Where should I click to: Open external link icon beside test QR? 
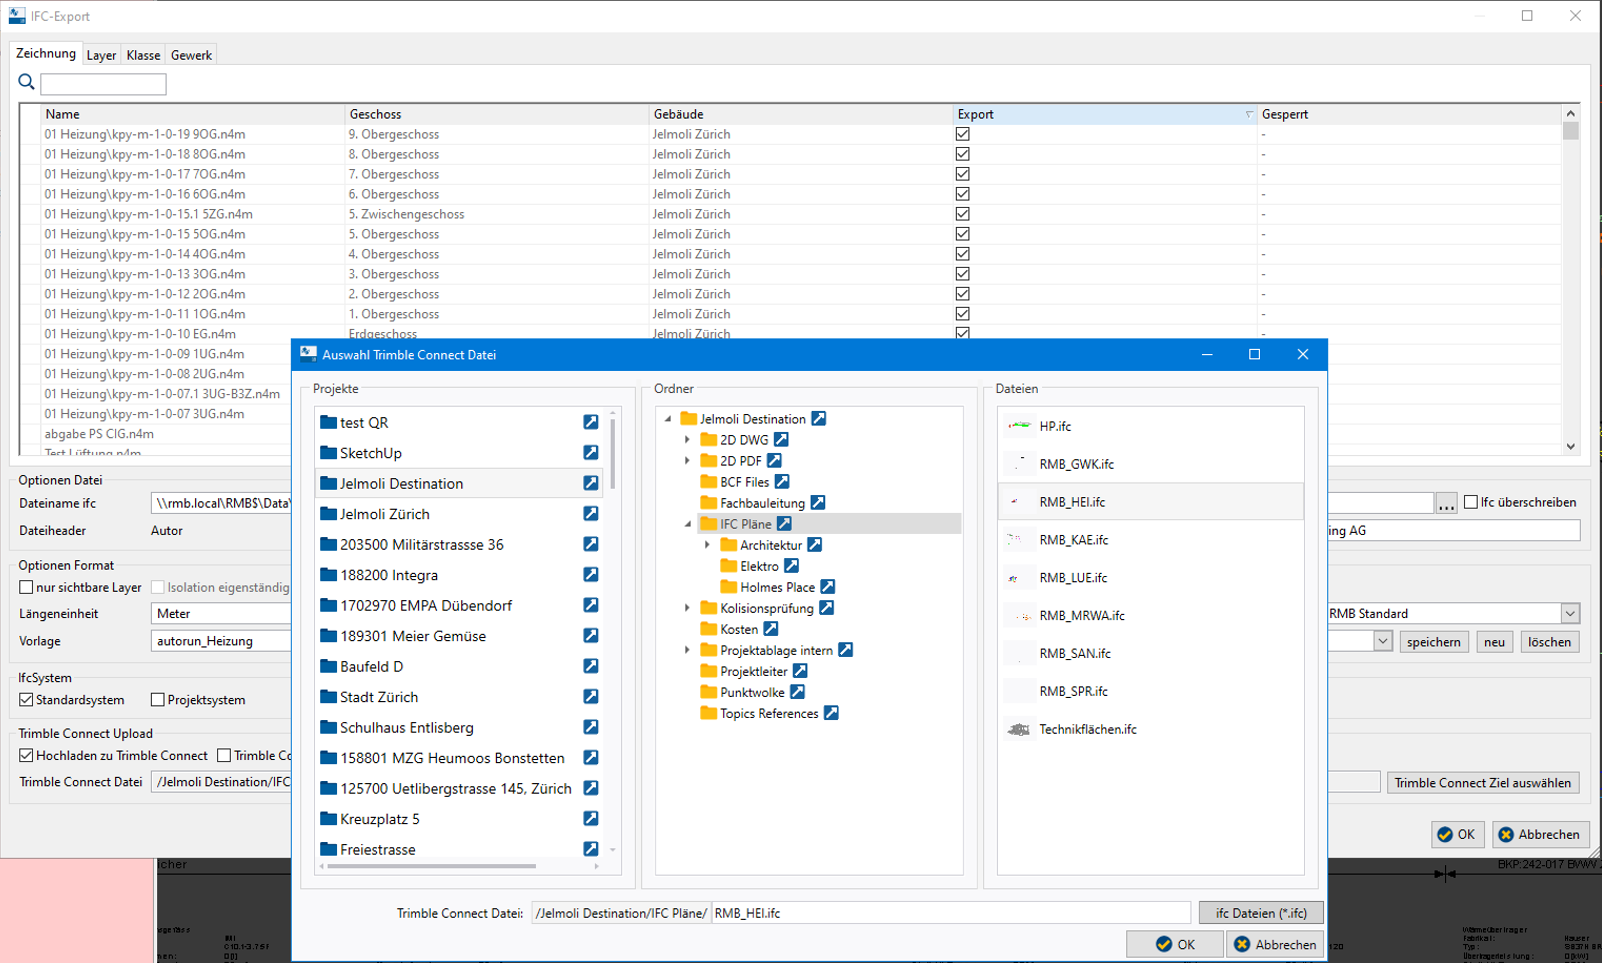(x=591, y=423)
